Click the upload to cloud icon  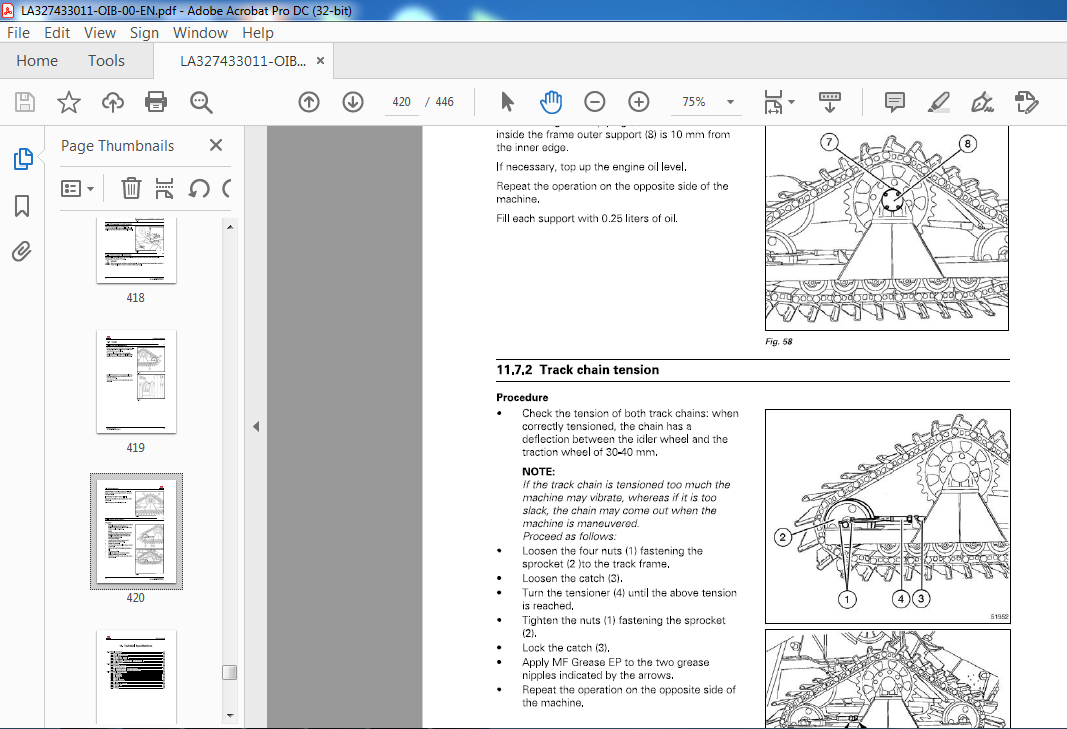[x=113, y=102]
